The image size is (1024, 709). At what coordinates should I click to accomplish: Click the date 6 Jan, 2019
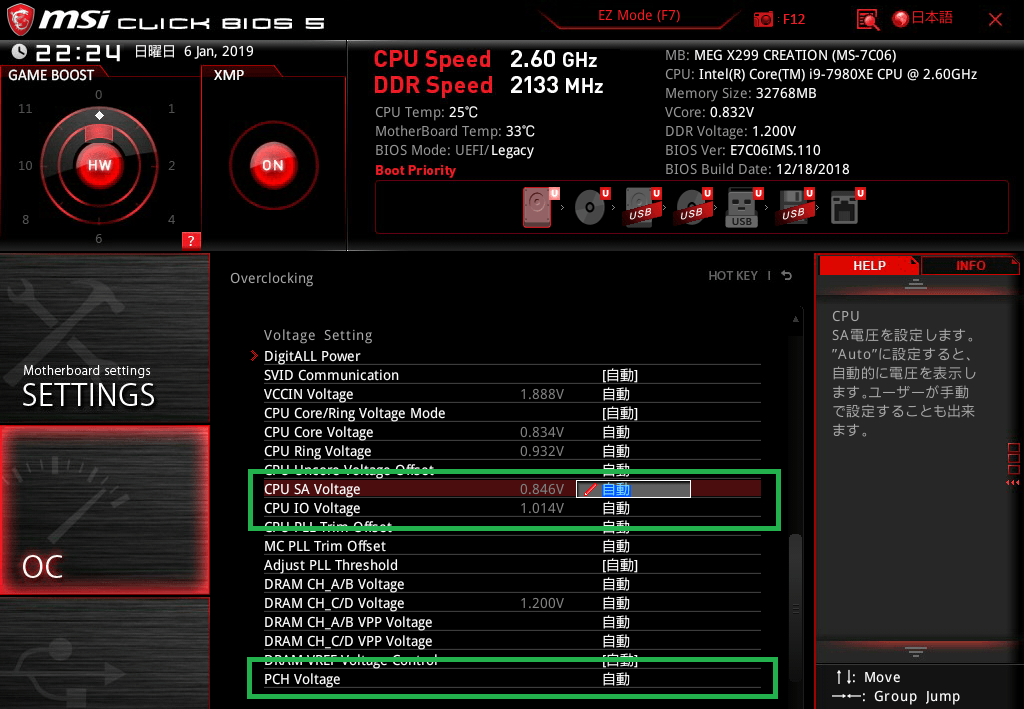tap(219, 52)
